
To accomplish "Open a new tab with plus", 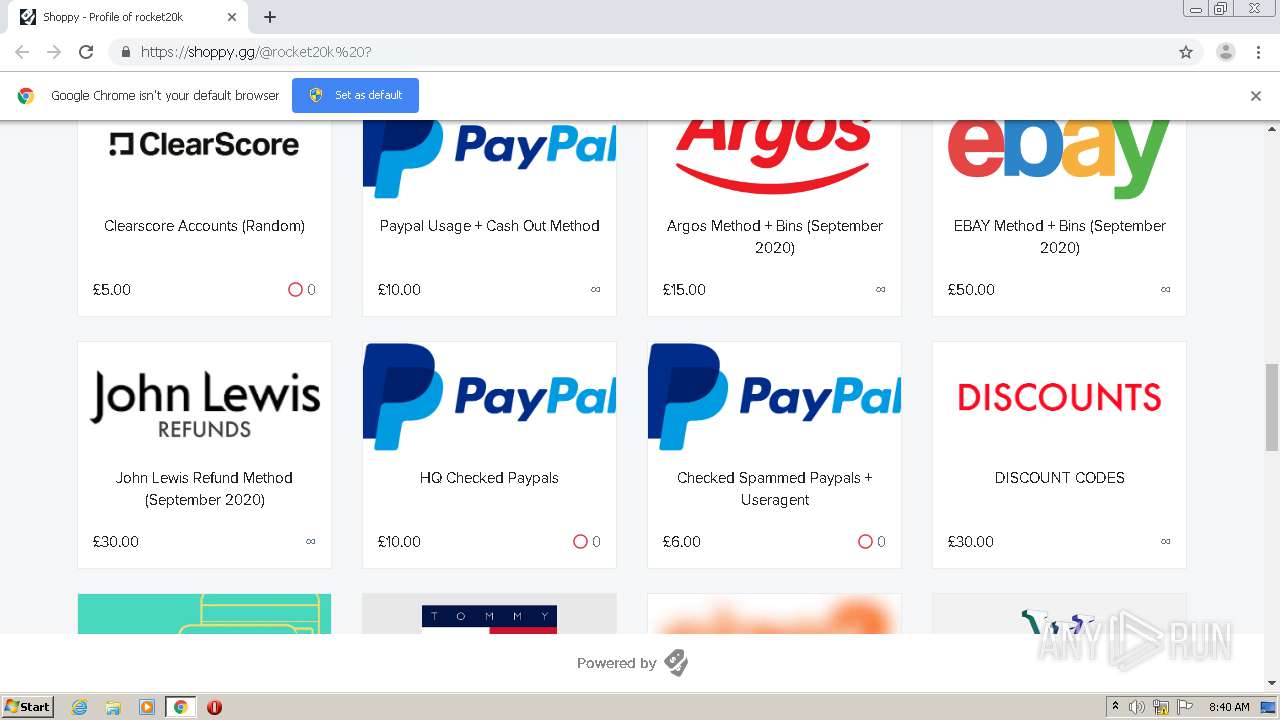I will tap(270, 17).
